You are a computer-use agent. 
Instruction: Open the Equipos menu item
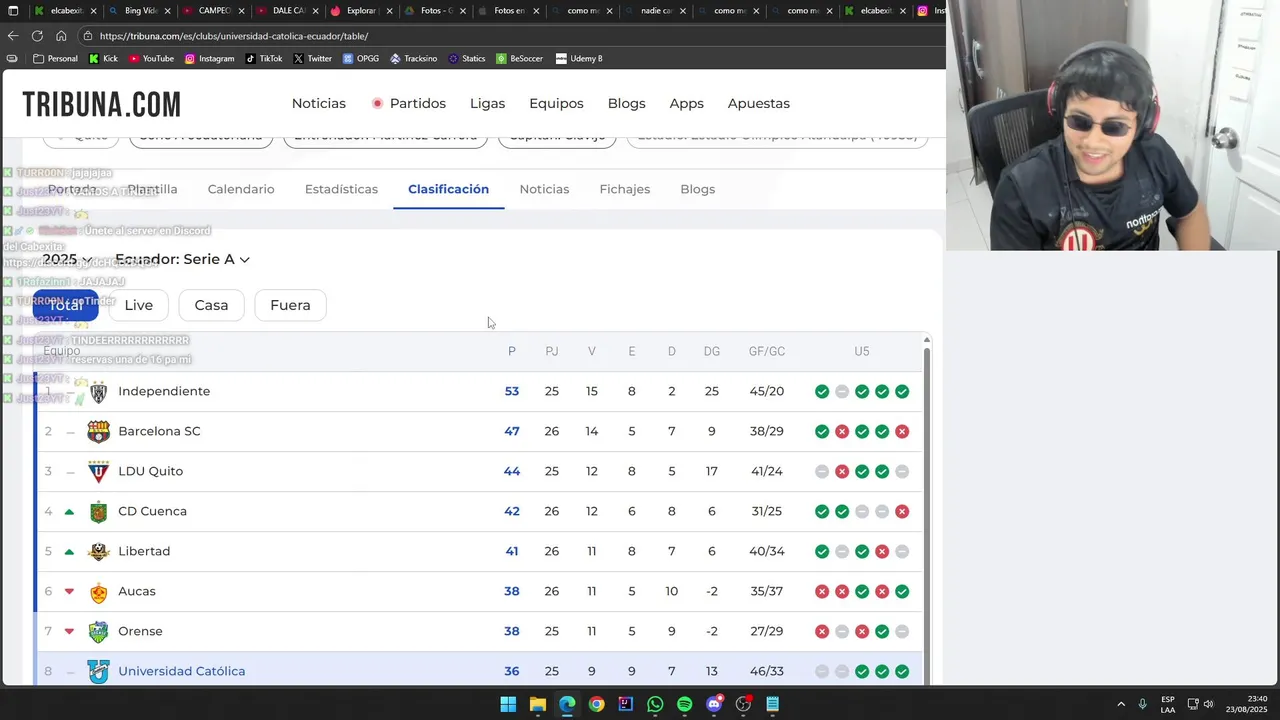point(556,104)
